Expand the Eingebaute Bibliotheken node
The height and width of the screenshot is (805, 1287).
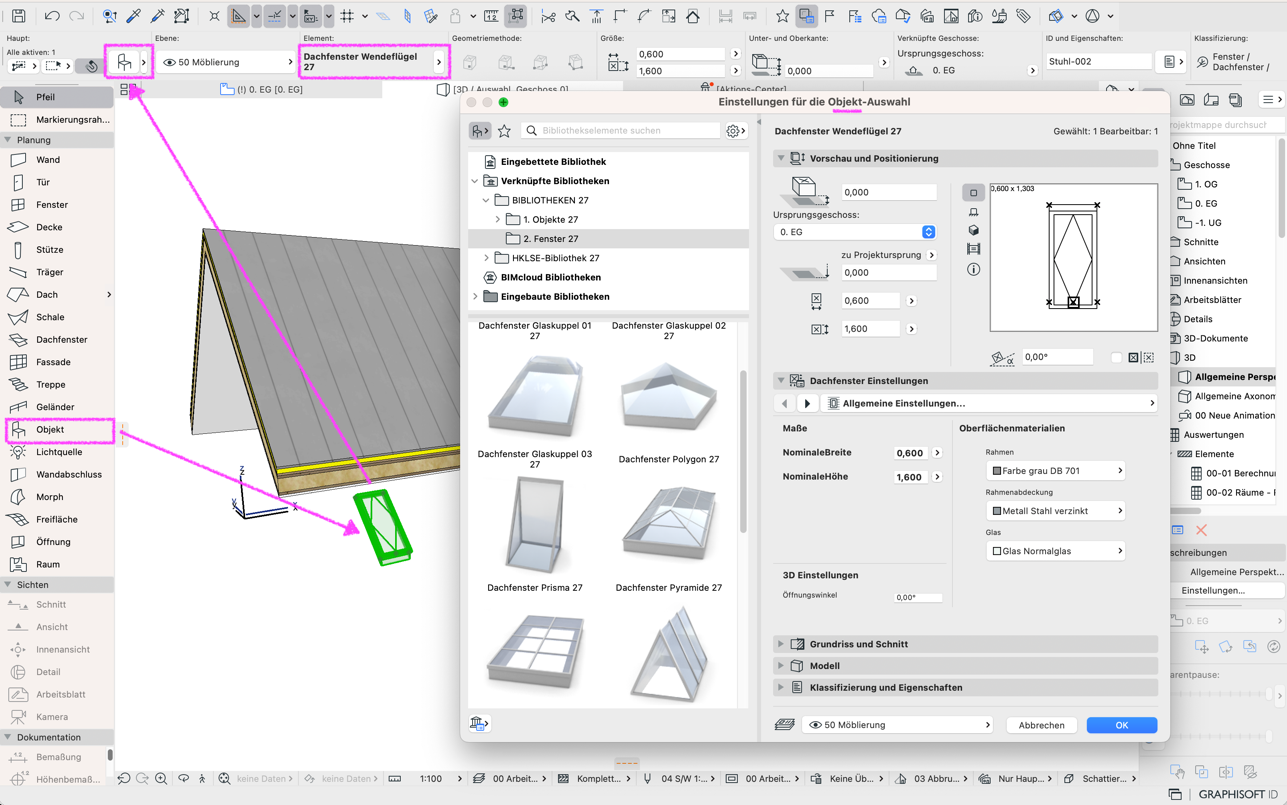point(475,297)
